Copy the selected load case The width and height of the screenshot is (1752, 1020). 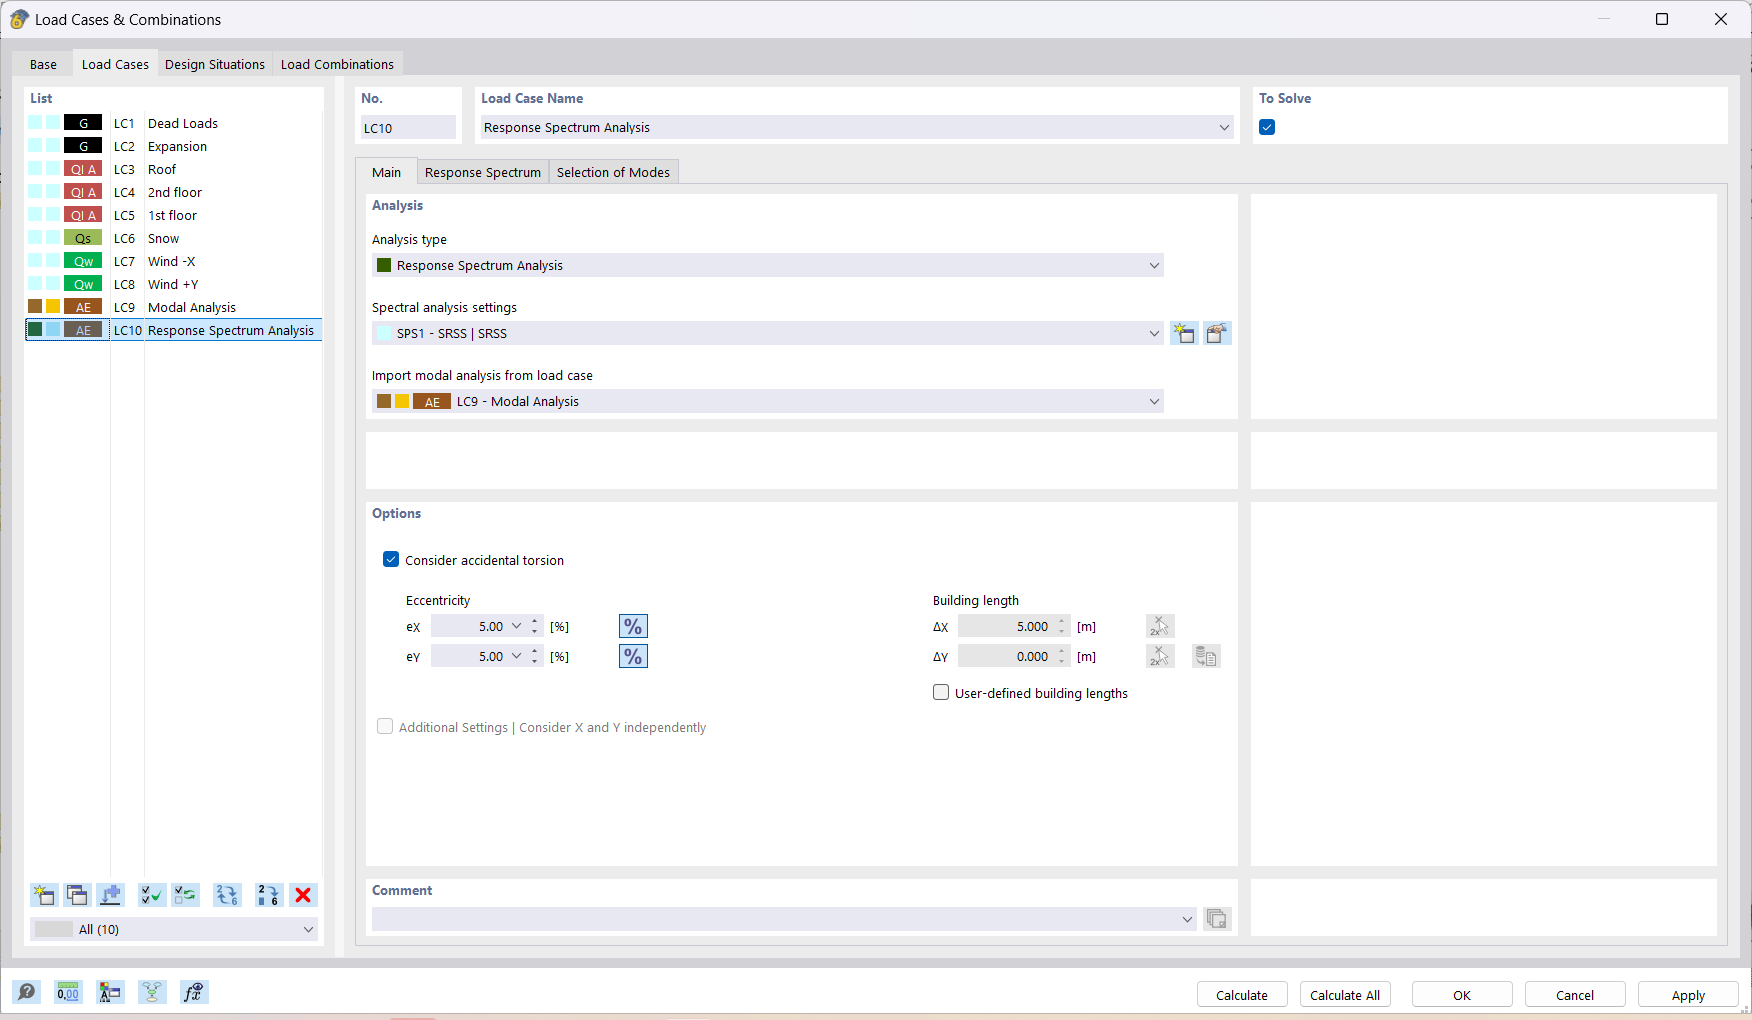coord(77,895)
